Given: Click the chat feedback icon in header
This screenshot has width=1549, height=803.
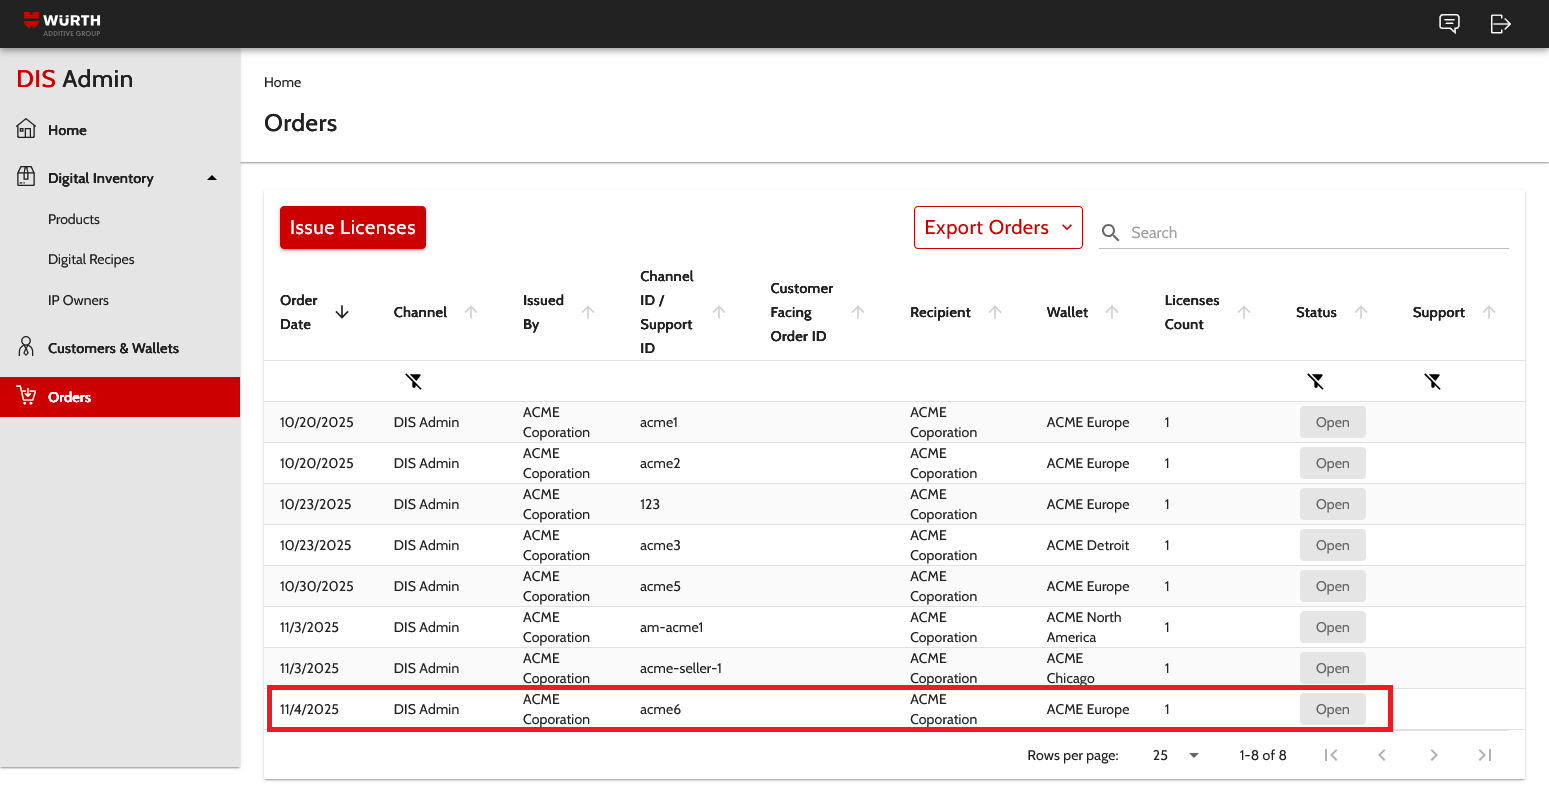Looking at the screenshot, I should pyautogui.click(x=1449, y=24).
